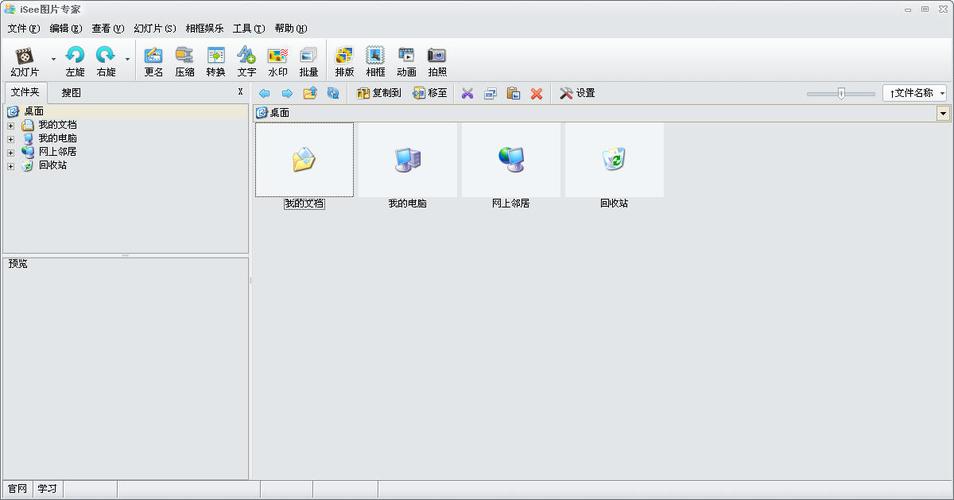Click the copy icon beside the scissors
This screenshot has height=500, width=954.
click(490, 93)
